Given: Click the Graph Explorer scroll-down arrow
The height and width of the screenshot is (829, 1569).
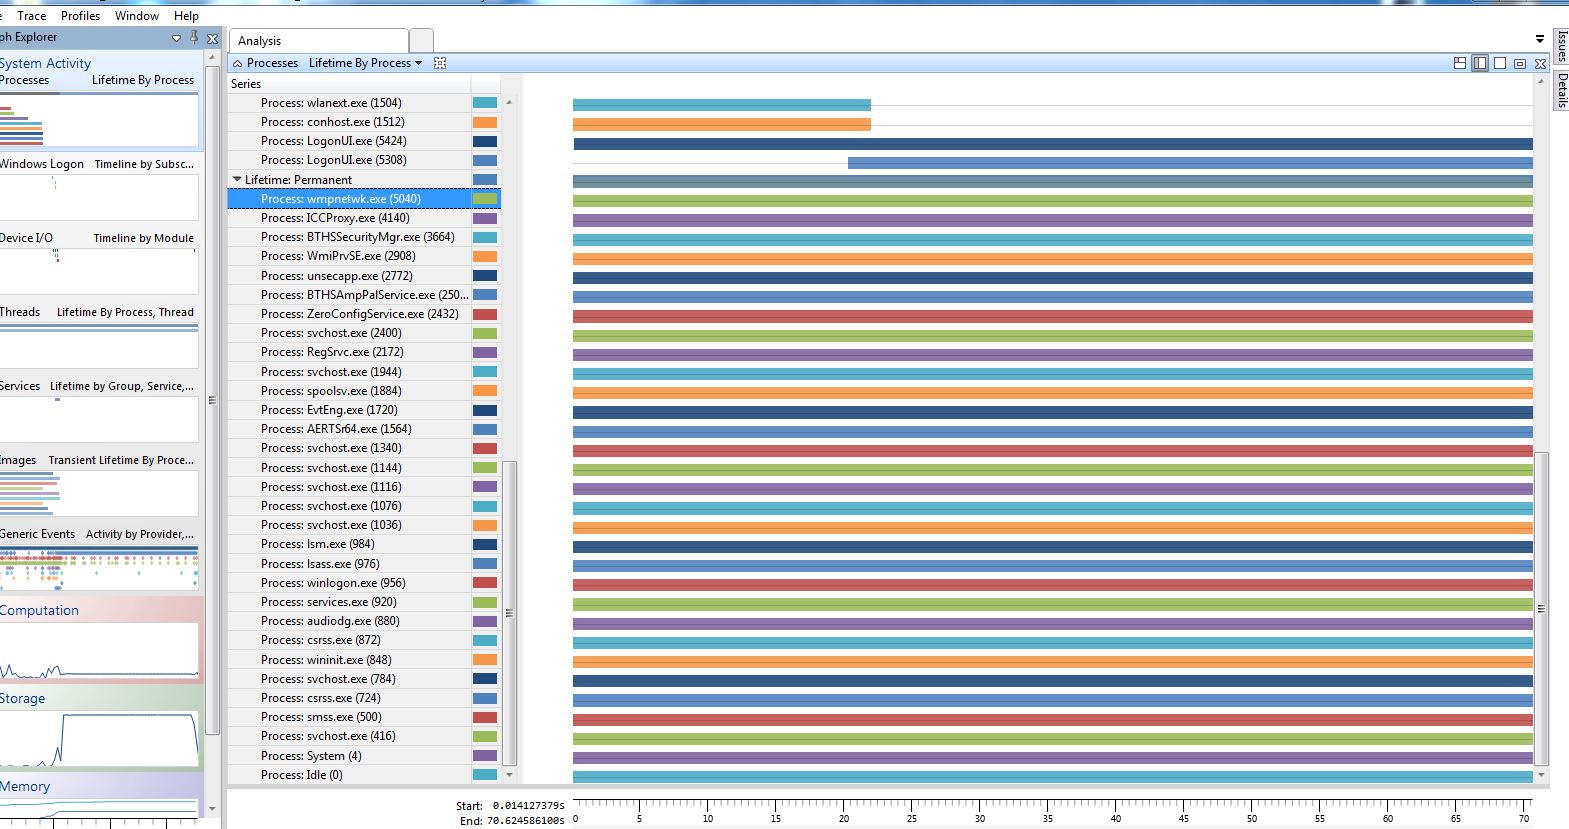Looking at the screenshot, I should (x=212, y=808).
